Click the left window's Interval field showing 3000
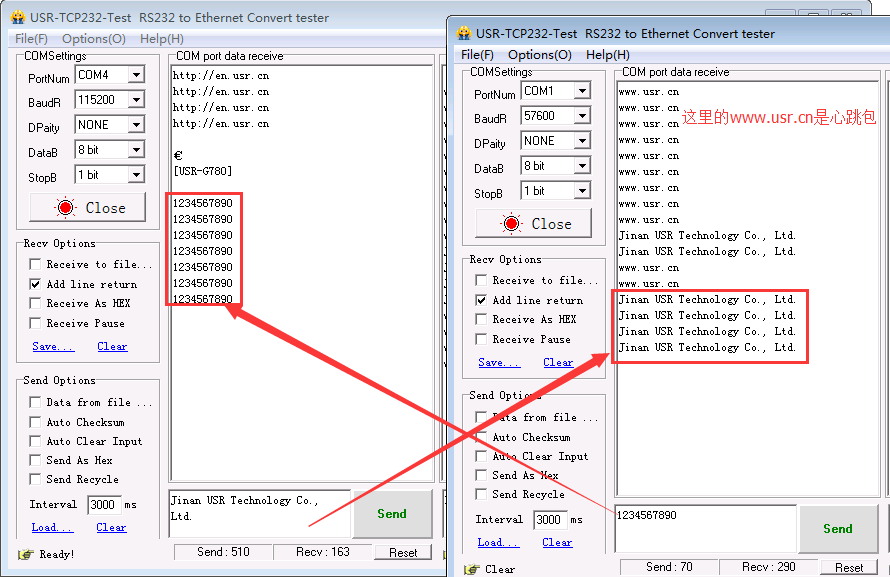The width and height of the screenshot is (890, 577). pos(104,504)
